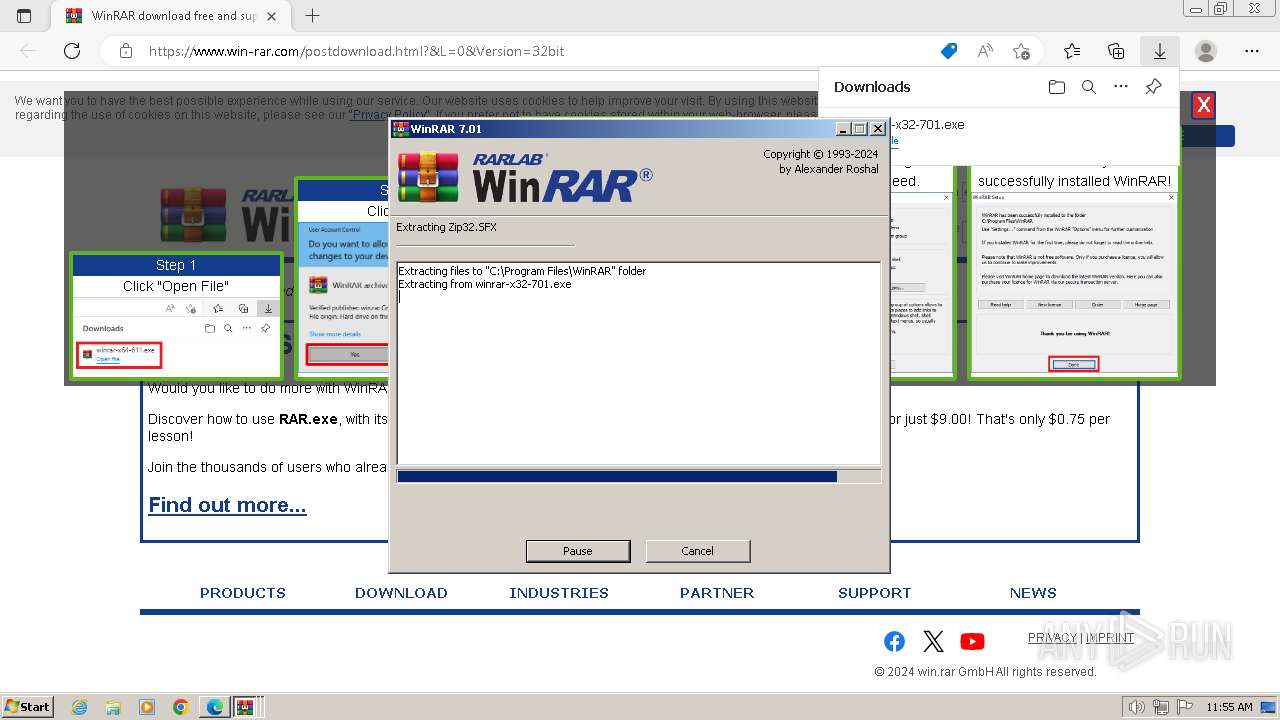Open Action Center flag icon
Viewport: 1280px width, 720px height.
point(1185,707)
